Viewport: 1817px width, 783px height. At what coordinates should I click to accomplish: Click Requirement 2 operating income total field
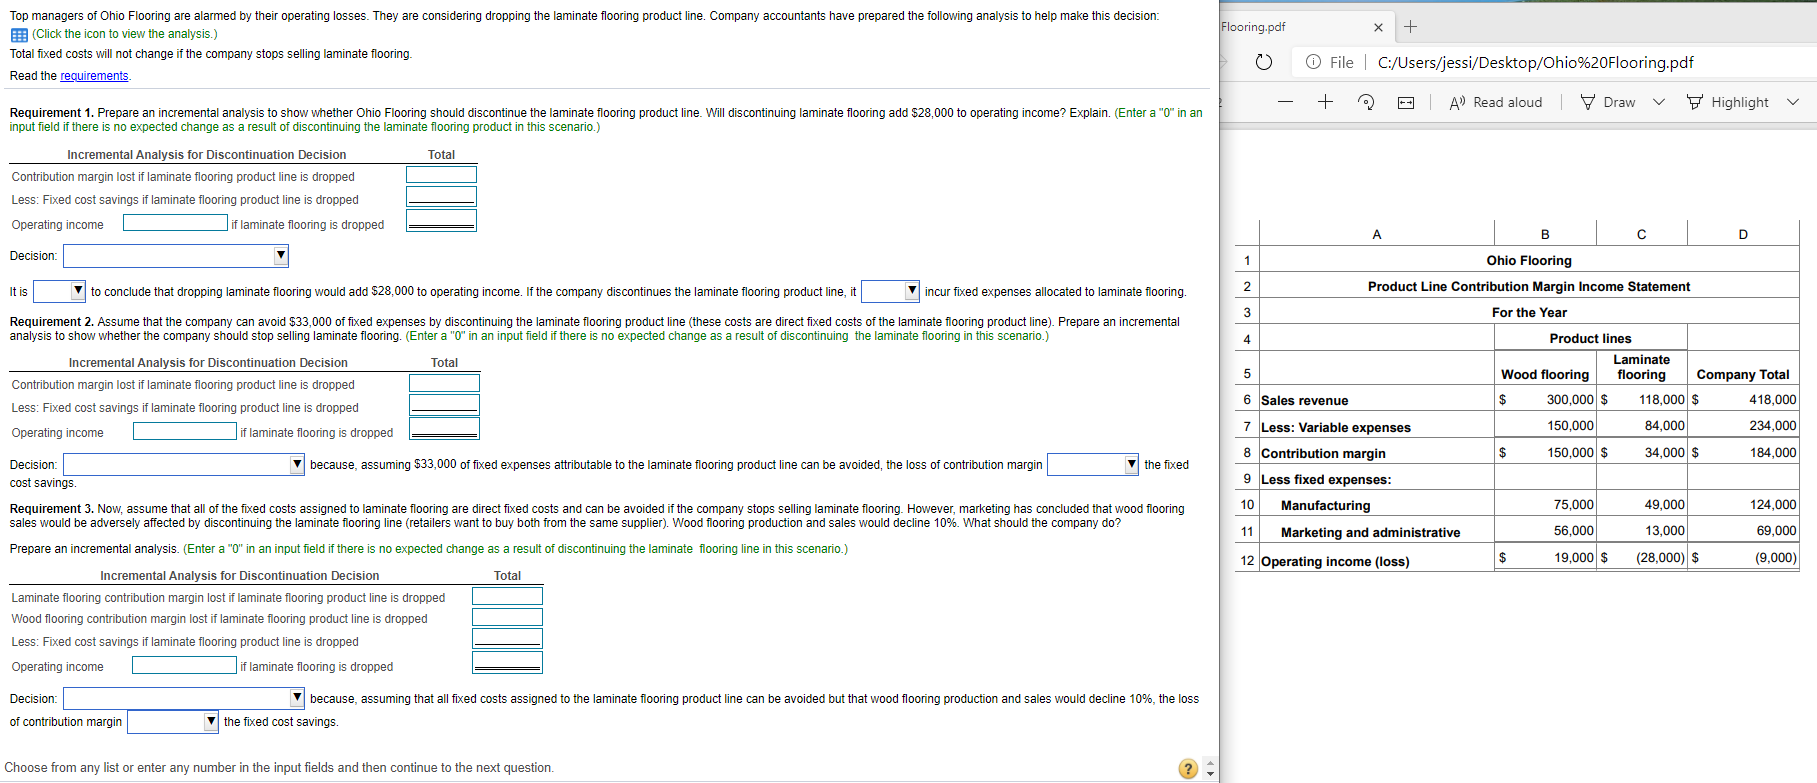(444, 428)
